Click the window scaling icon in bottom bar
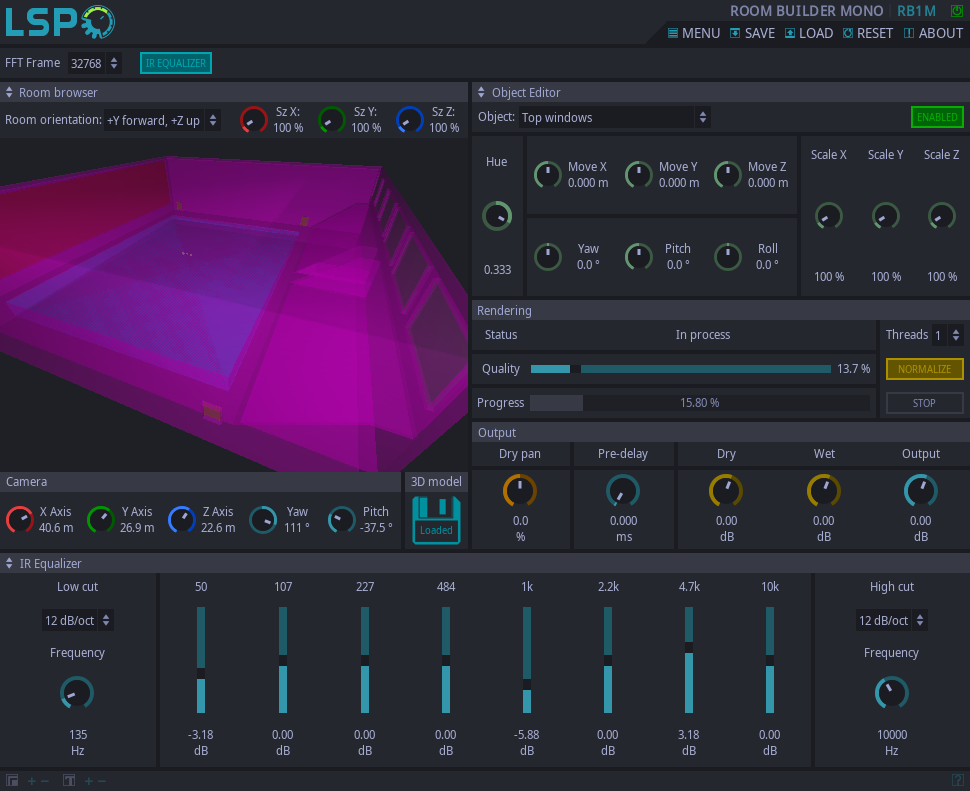 click(x=12, y=780)
